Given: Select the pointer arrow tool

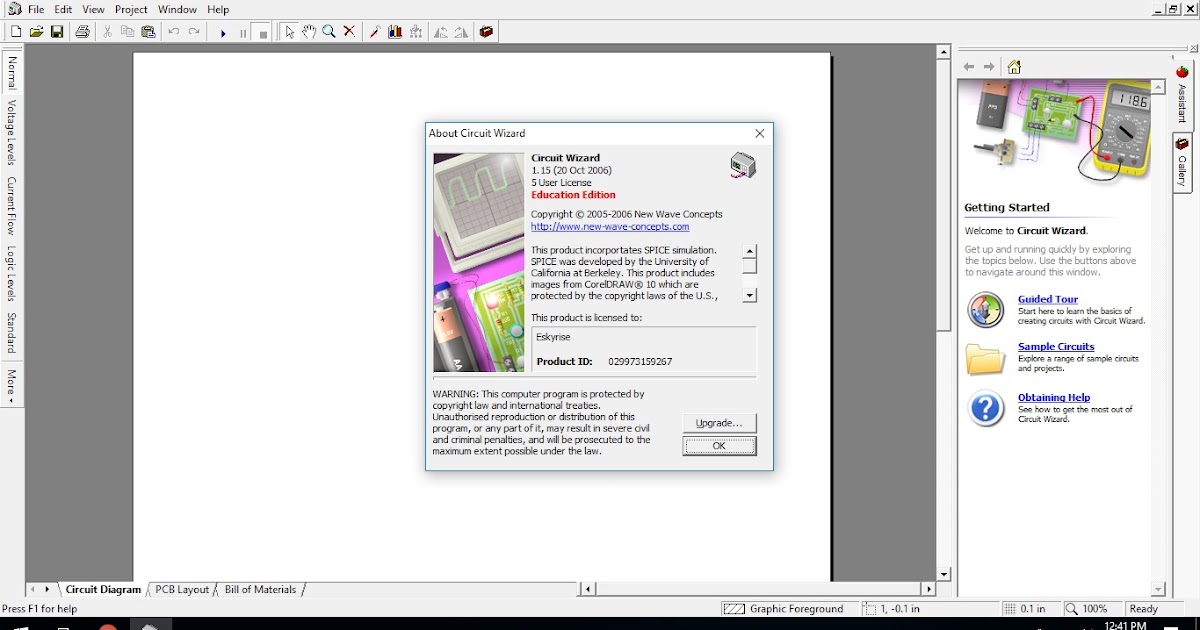Looking at the screenshot, I should pos(289,32).
